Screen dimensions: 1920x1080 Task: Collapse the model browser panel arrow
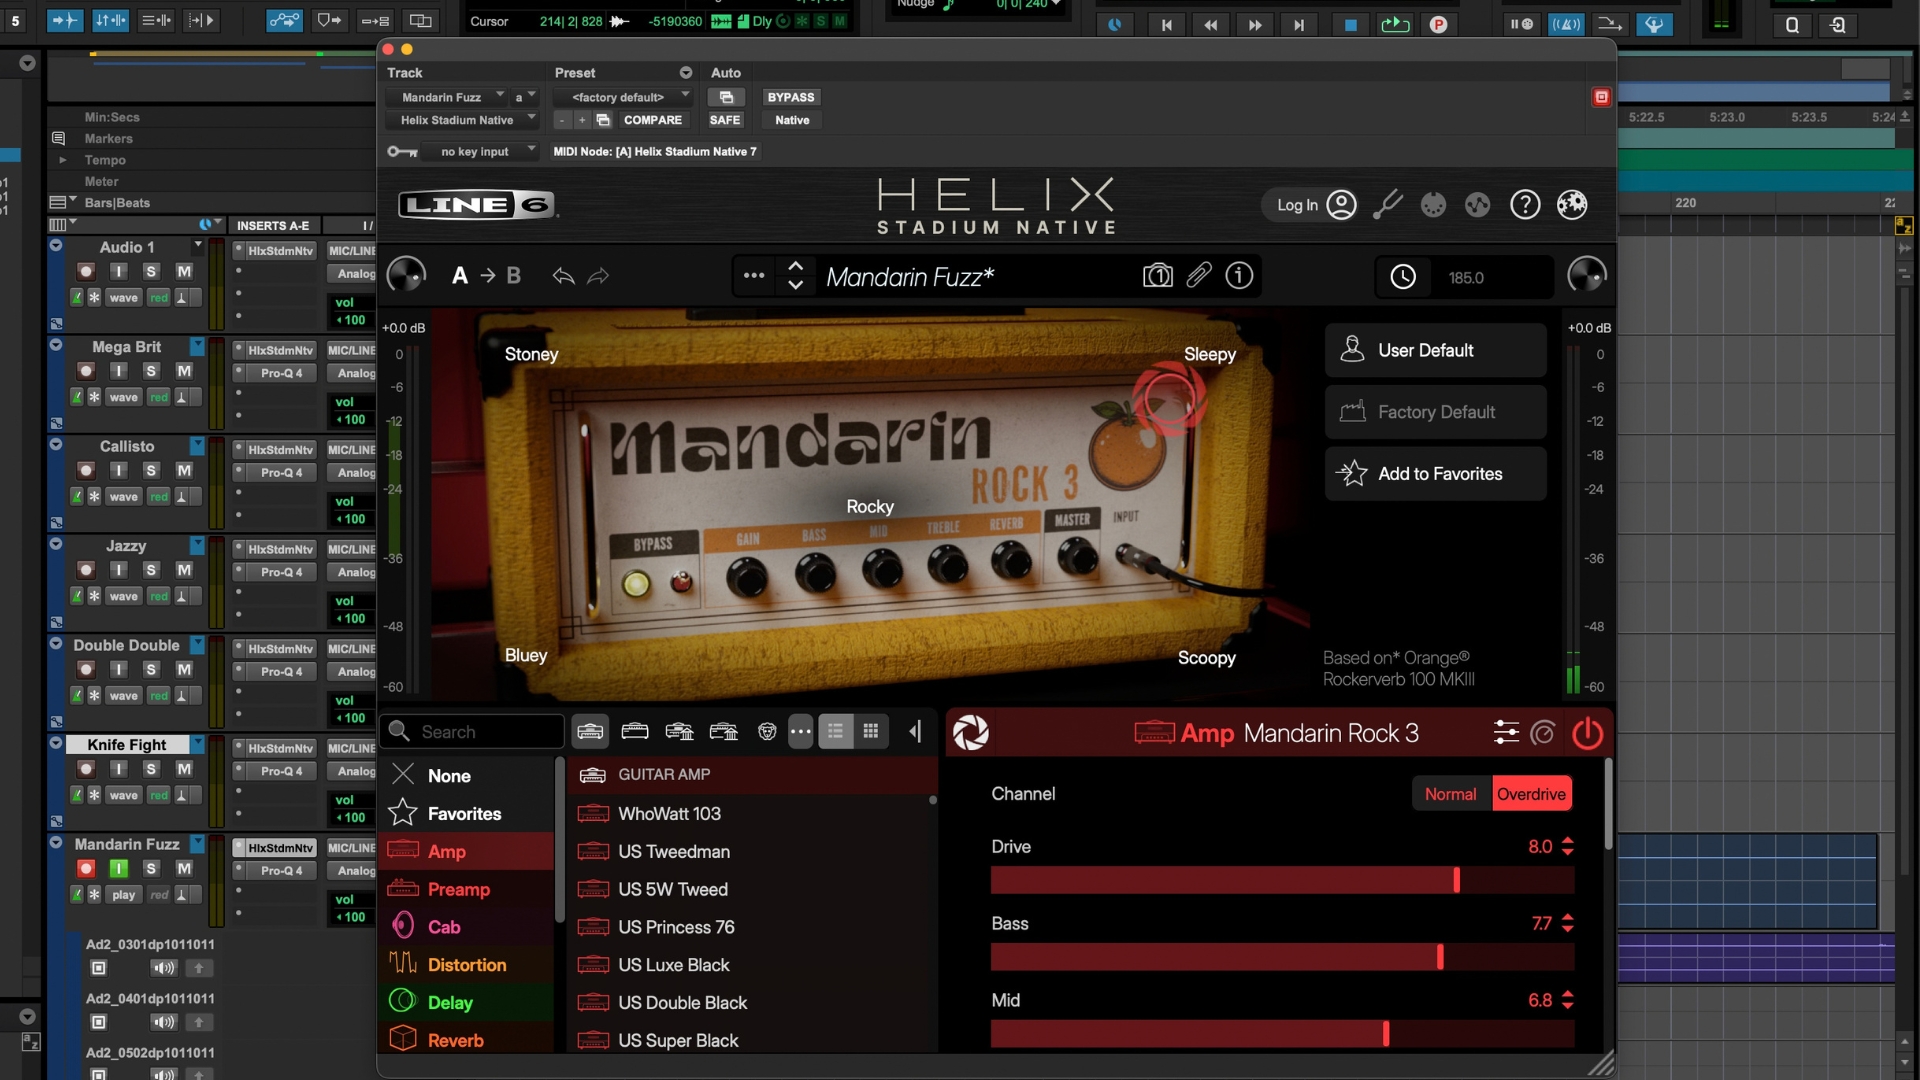[915, 732]
